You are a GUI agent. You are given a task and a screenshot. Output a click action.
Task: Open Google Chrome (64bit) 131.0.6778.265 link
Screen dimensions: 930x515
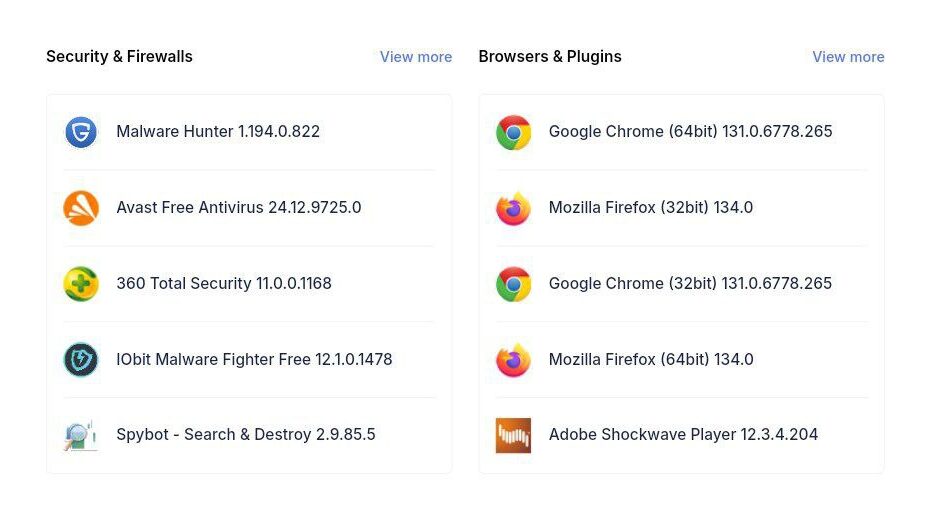(x=690, y=131)
